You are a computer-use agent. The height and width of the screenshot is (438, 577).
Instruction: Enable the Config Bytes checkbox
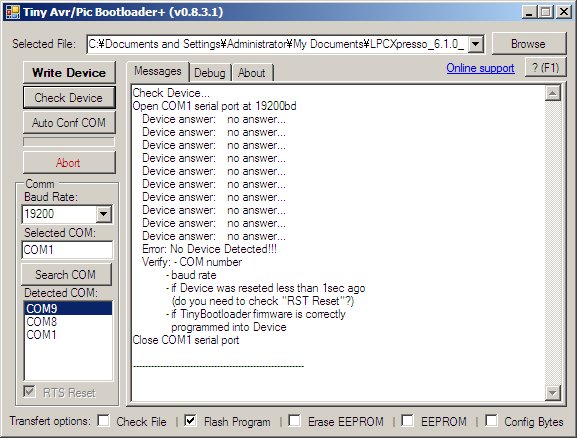coord(491,421)
